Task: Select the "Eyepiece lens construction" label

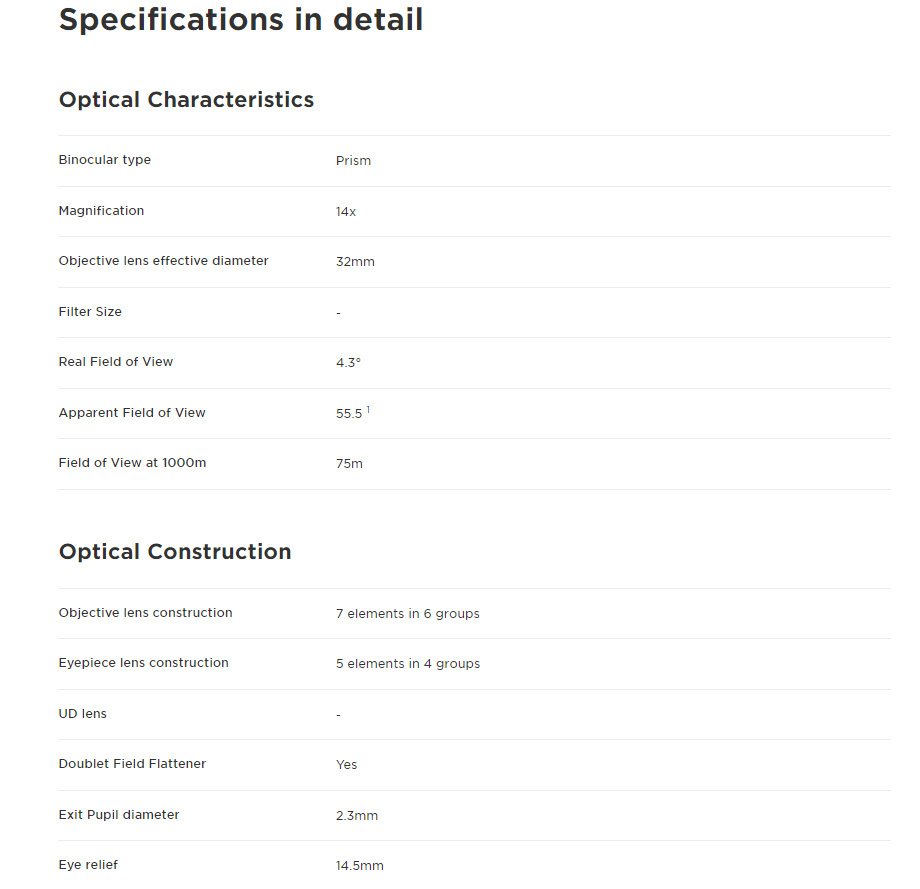Action: [x=143, y=663]
